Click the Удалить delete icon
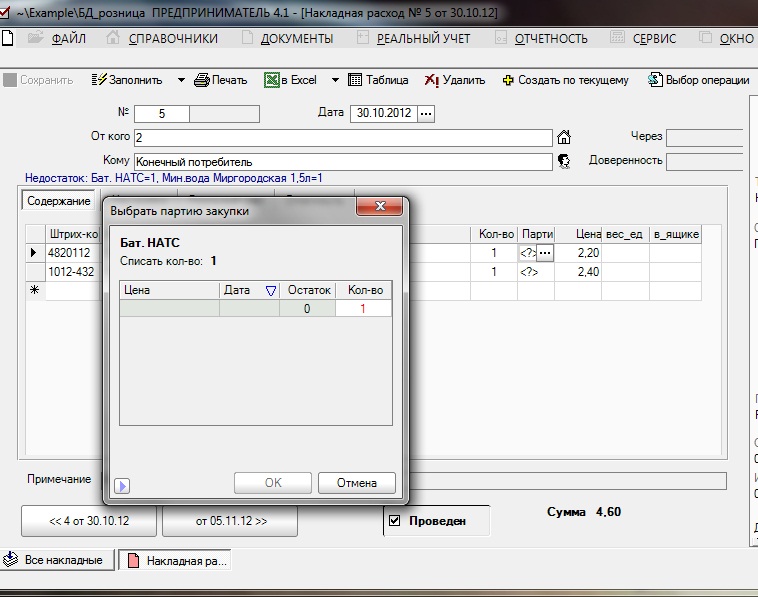758x597 pixels. [x=432, y=80]
